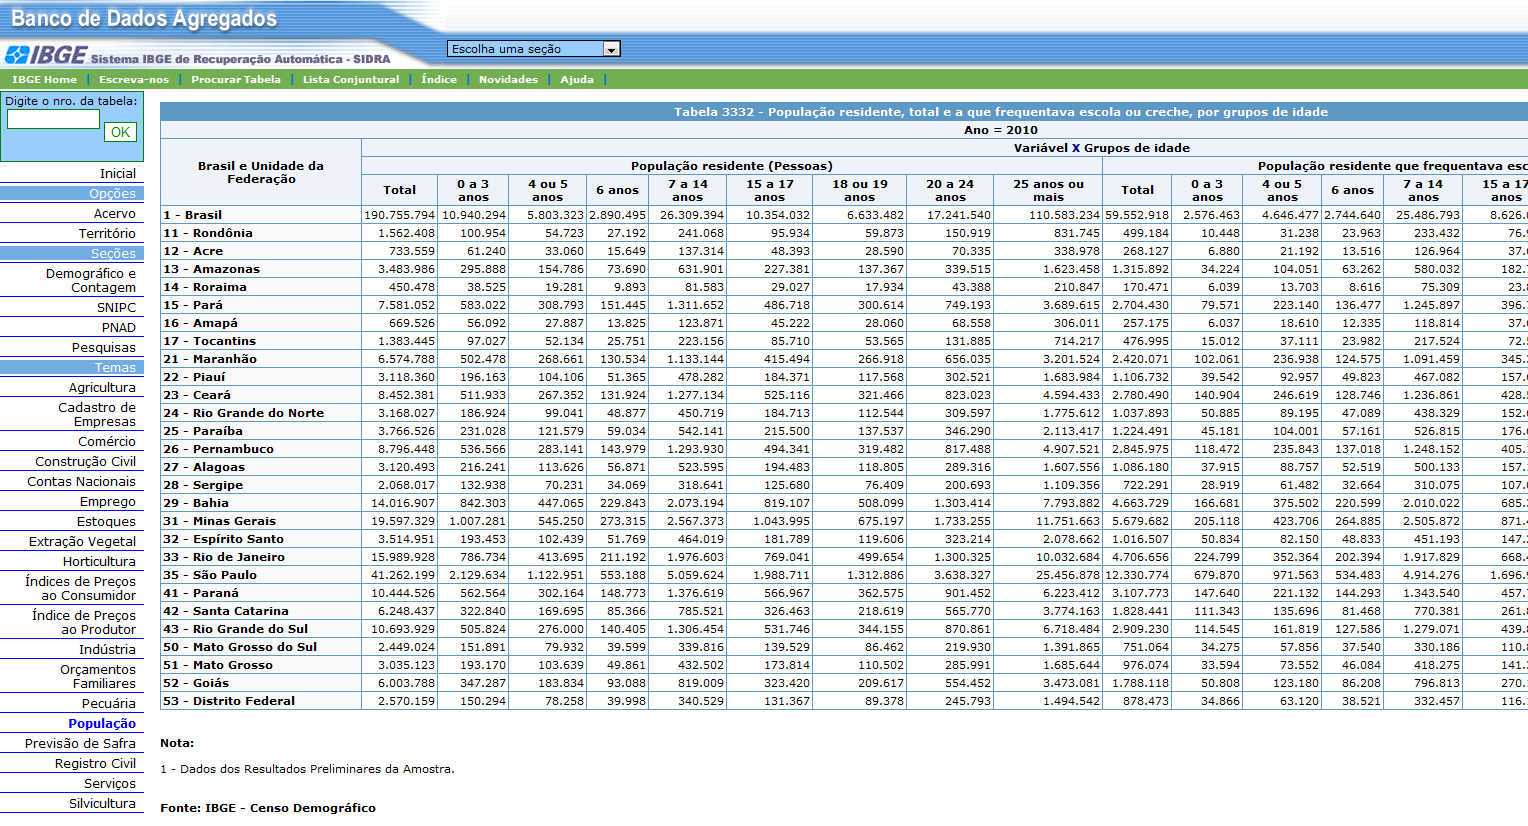Image resolution: width=1528 pixels, height=826 pixels.
Task: Select Registro Civil theme
Action: [x=95, y=763]
